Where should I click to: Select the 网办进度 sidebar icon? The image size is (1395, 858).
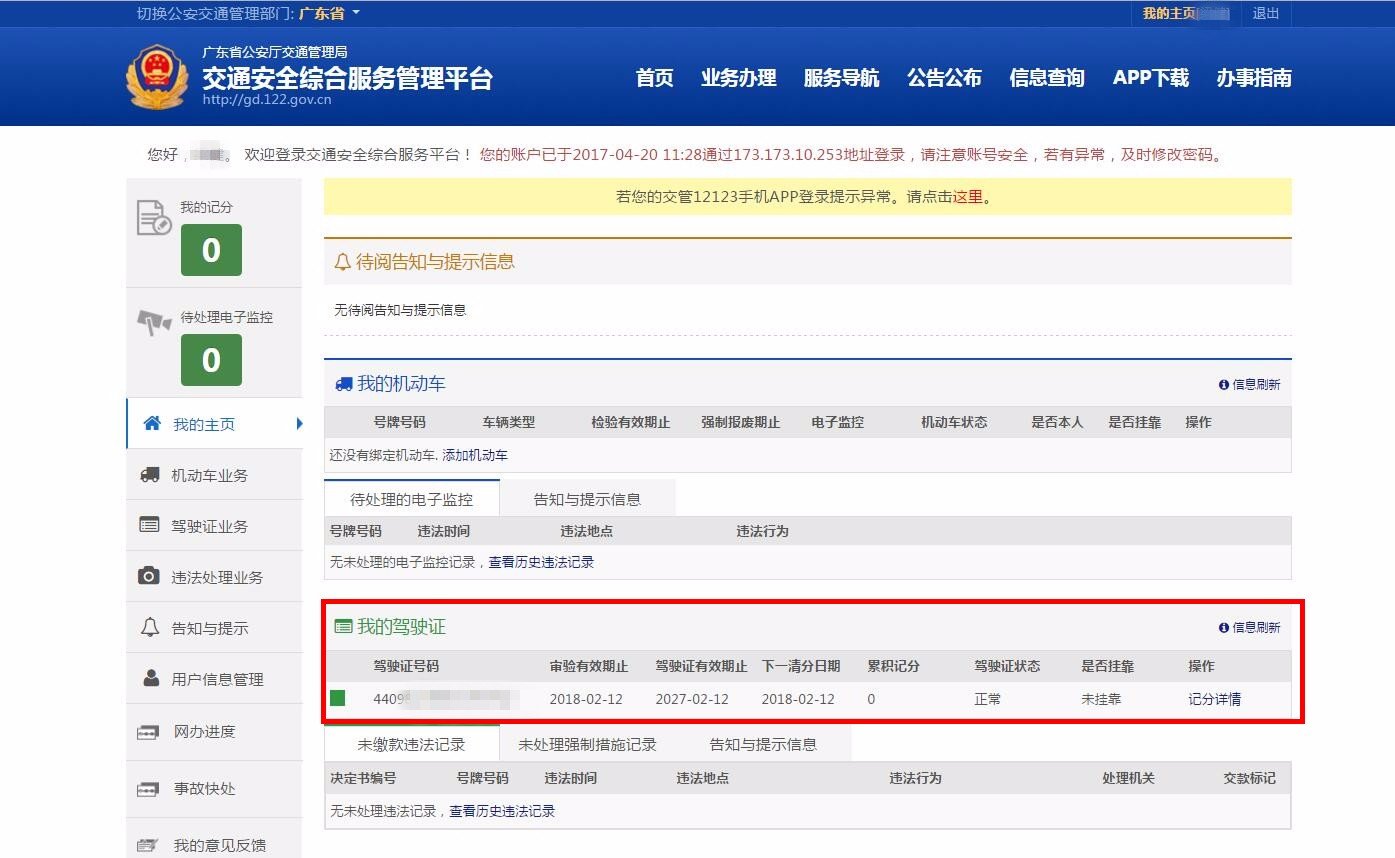pyautogui.click(x=148, y=733)
